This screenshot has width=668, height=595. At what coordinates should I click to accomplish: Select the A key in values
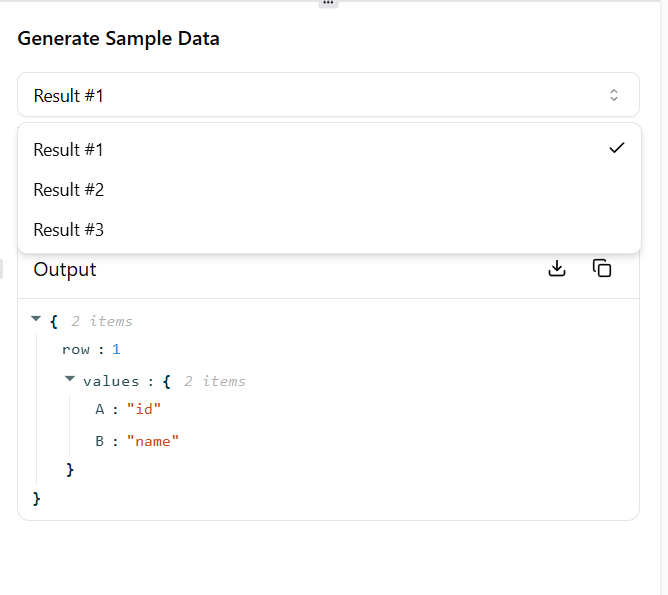tap(100, 409)
